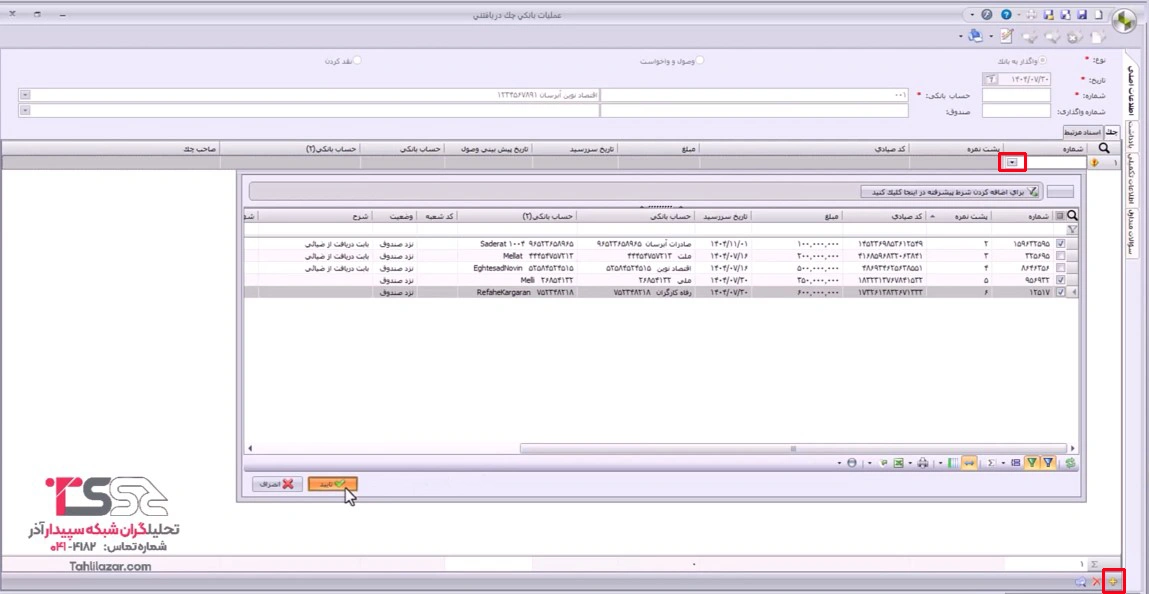Select the 'واگذار به بانک' radio option
The width and height of the screenshot is (1149, 594).
tap(1043, 61)
